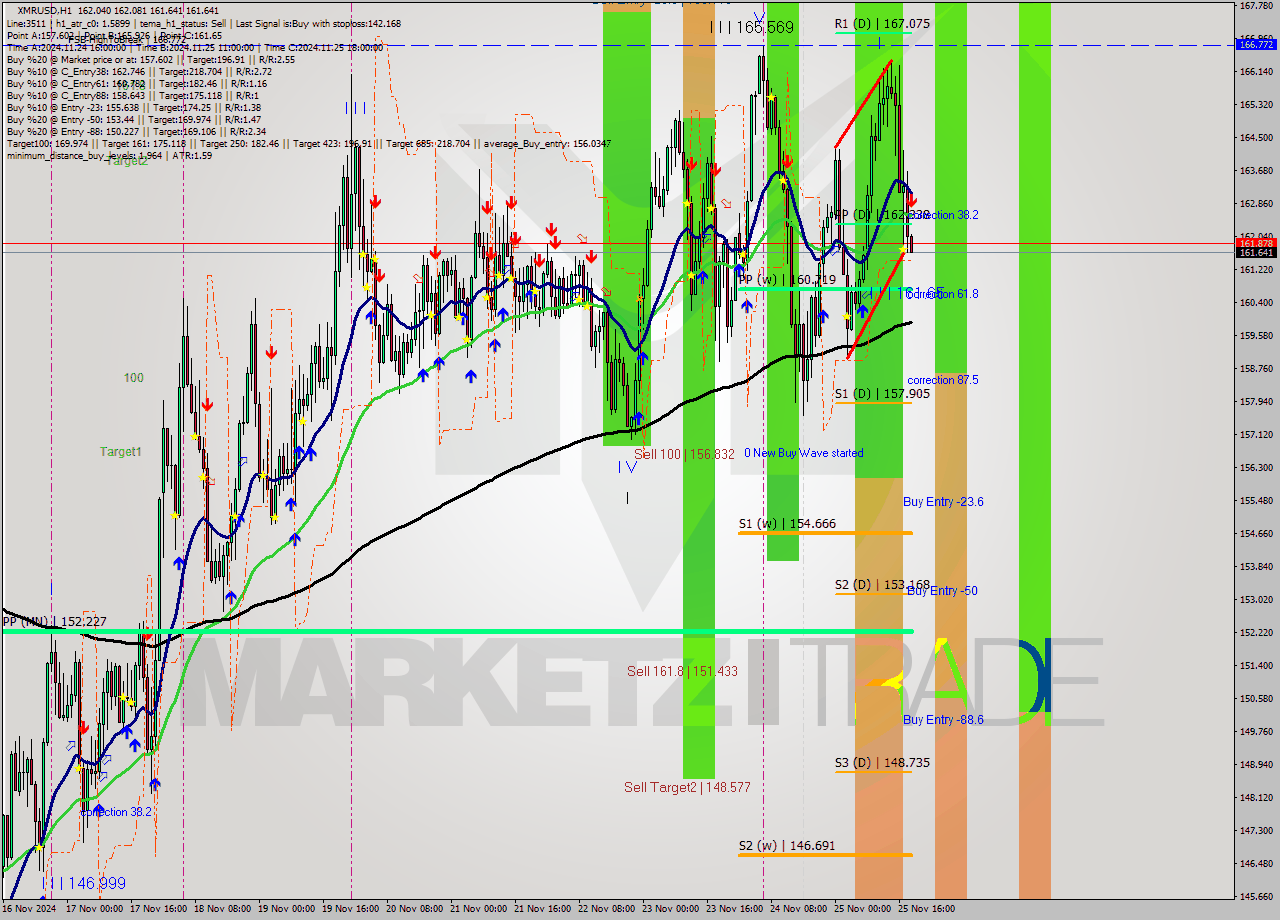Click the 'Sell 161.8 | 151.433' label
This screenshot has width=1280, height=920.
[682, 671]
